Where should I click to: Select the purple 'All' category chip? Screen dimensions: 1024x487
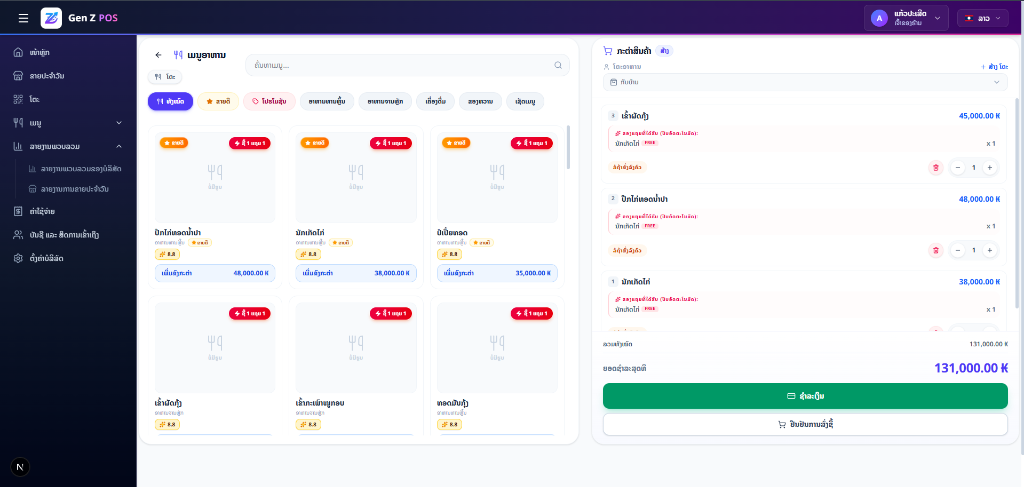click(x=170, y=101)
